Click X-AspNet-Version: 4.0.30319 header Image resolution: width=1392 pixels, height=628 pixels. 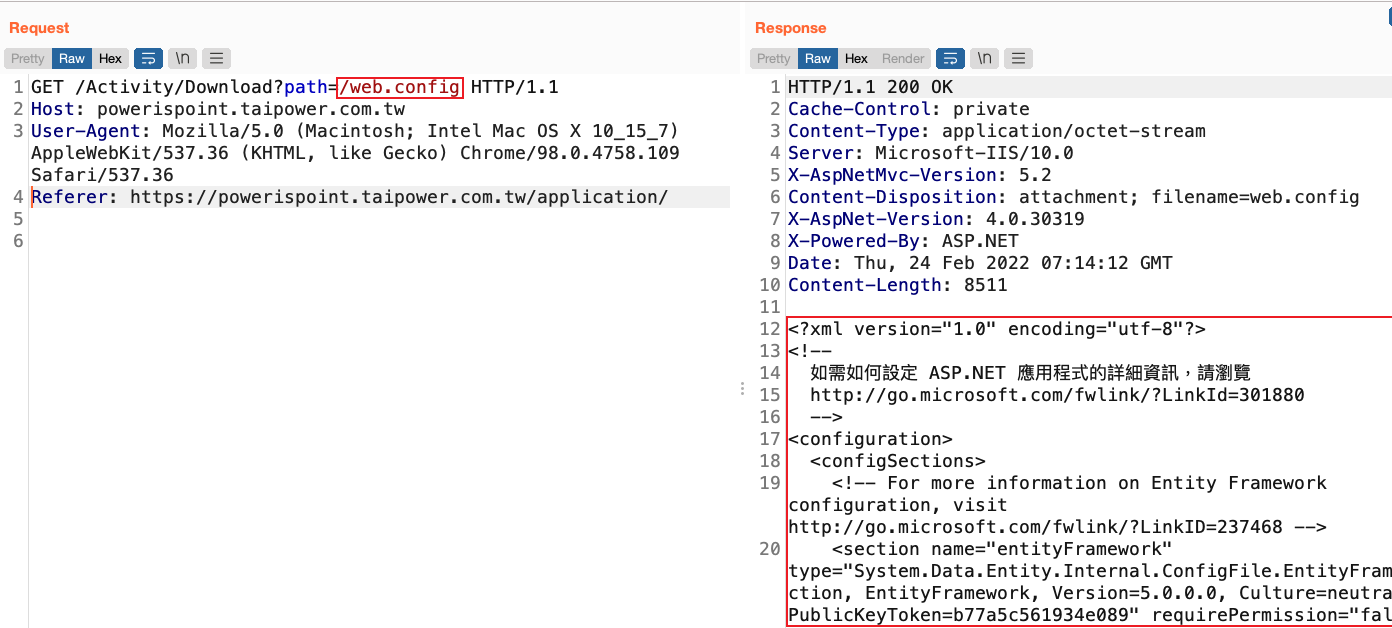click(936, 219)
